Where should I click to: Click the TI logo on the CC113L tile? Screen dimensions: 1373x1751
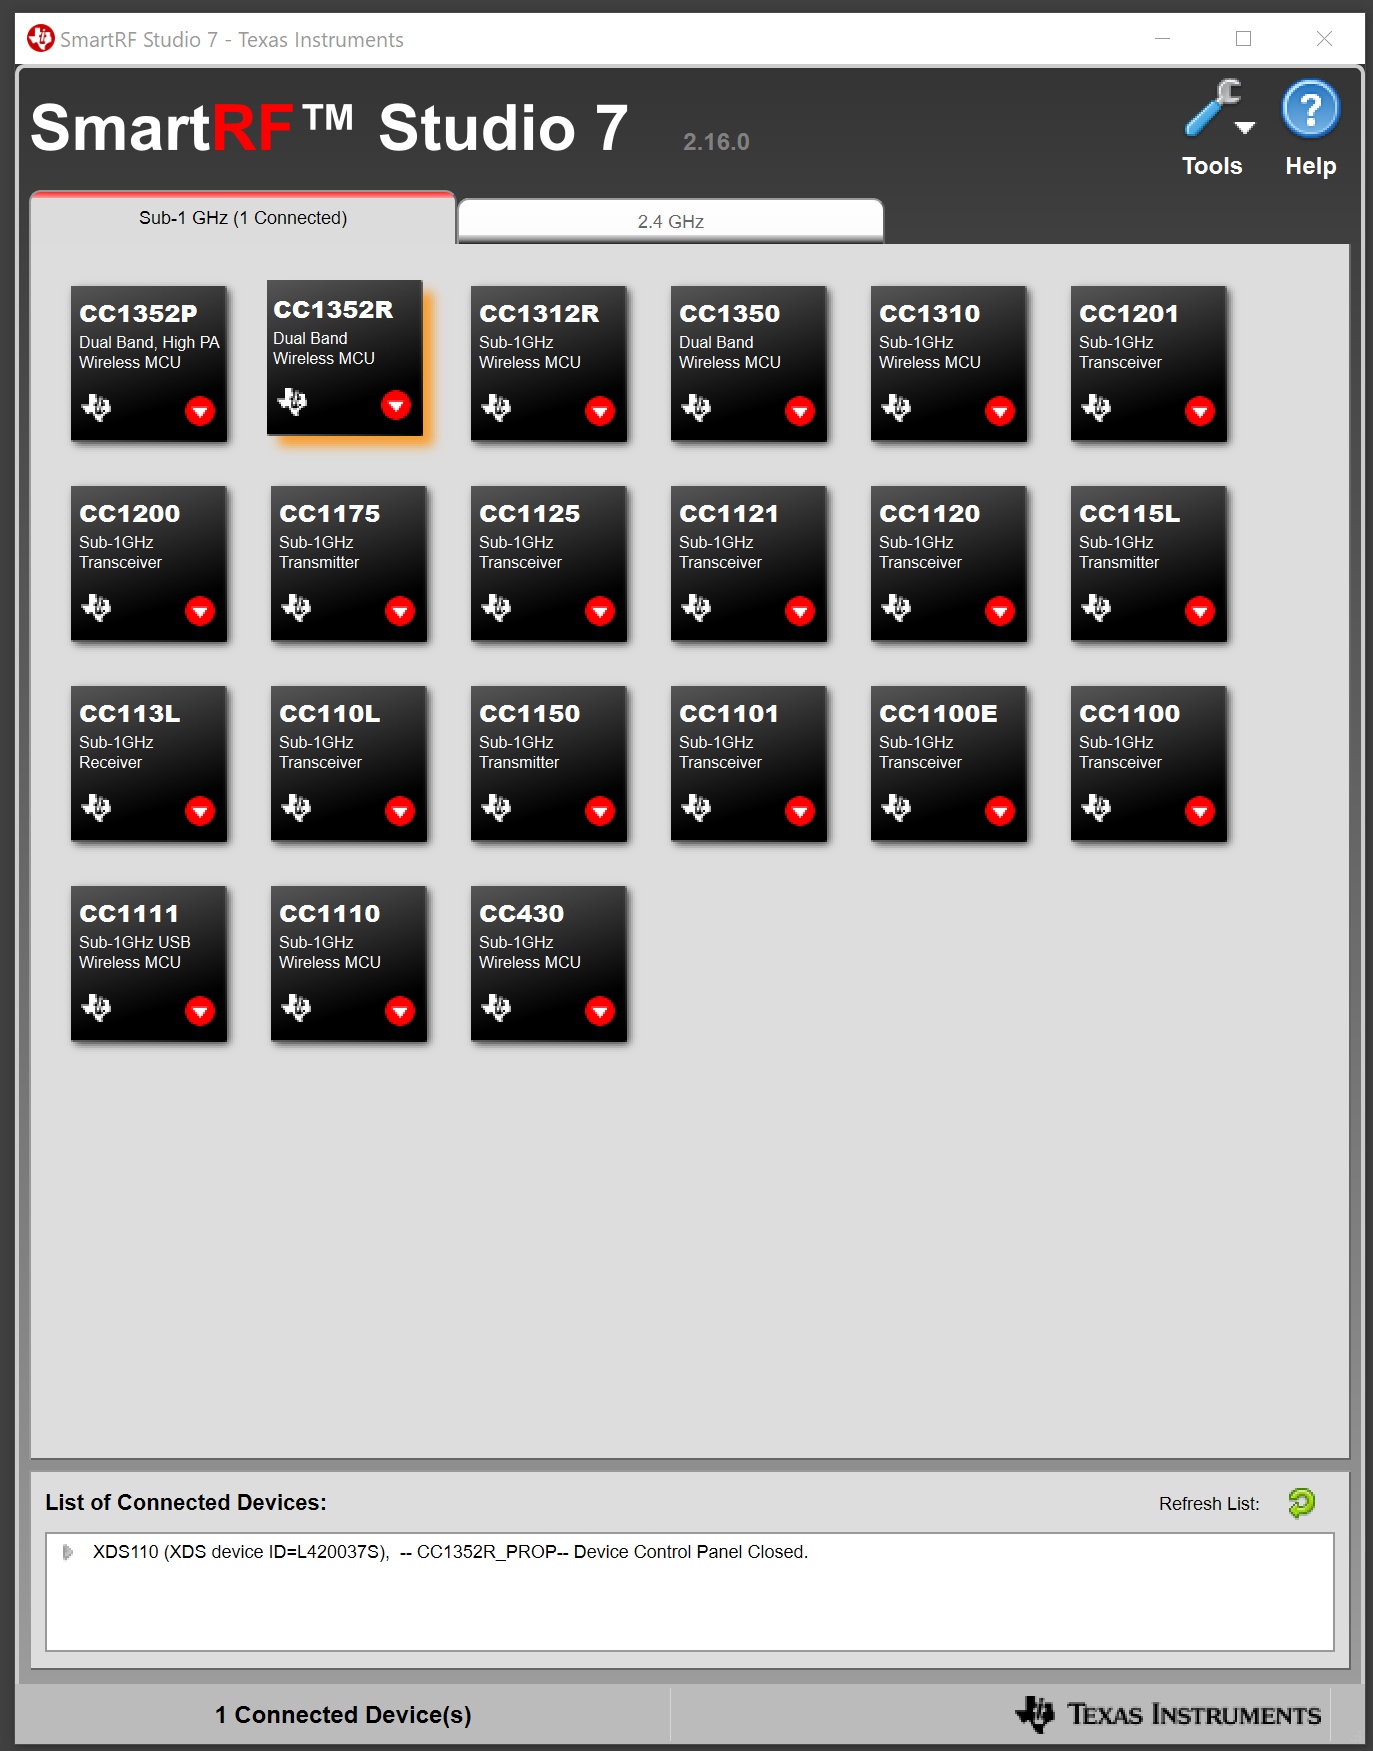click(x=96, y=807)
